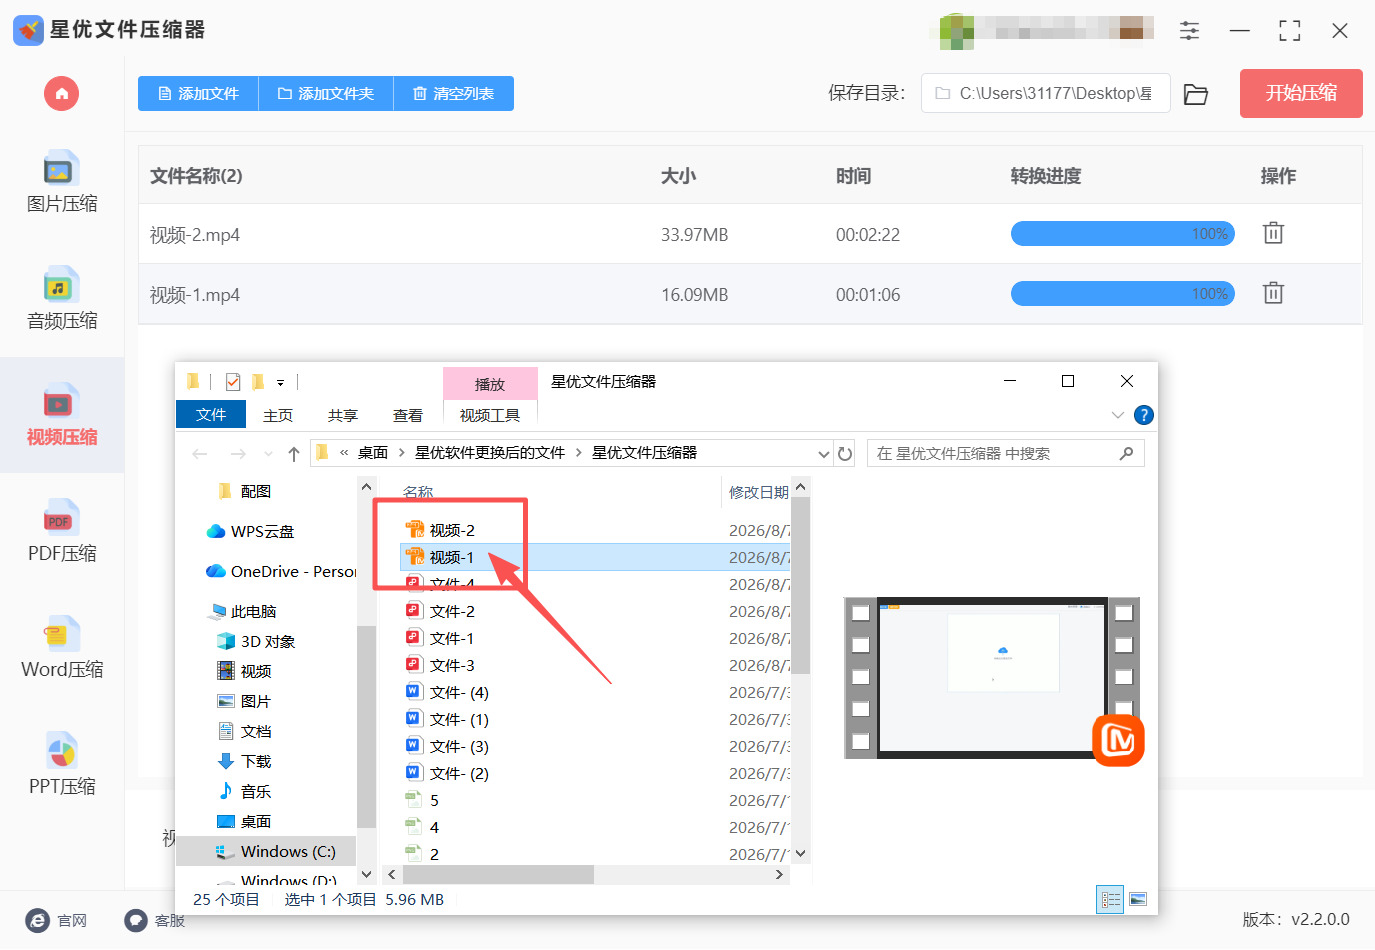Open the 图片压缩 image compression tool
Viewport: 1375px width, 950px height.
(61, 183)
